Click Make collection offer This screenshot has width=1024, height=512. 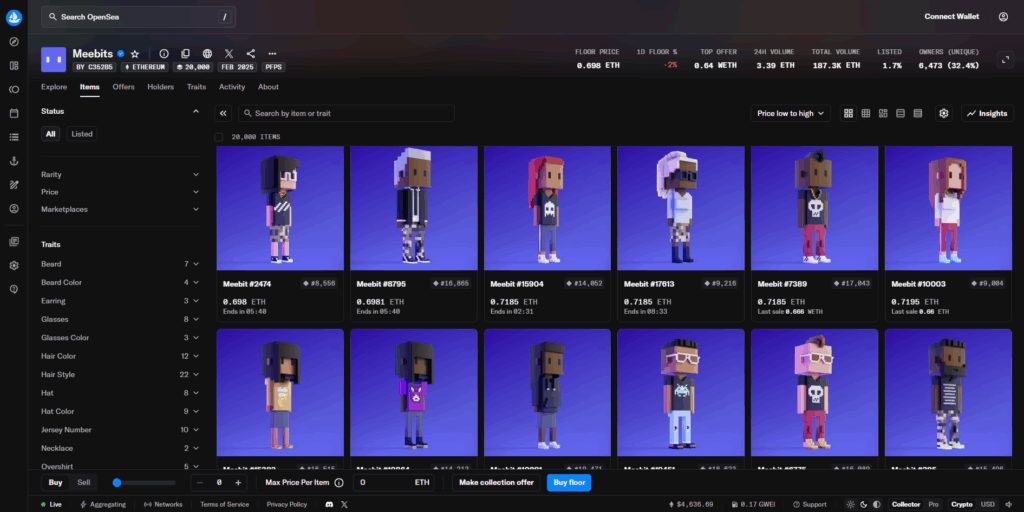pos(496,483)
